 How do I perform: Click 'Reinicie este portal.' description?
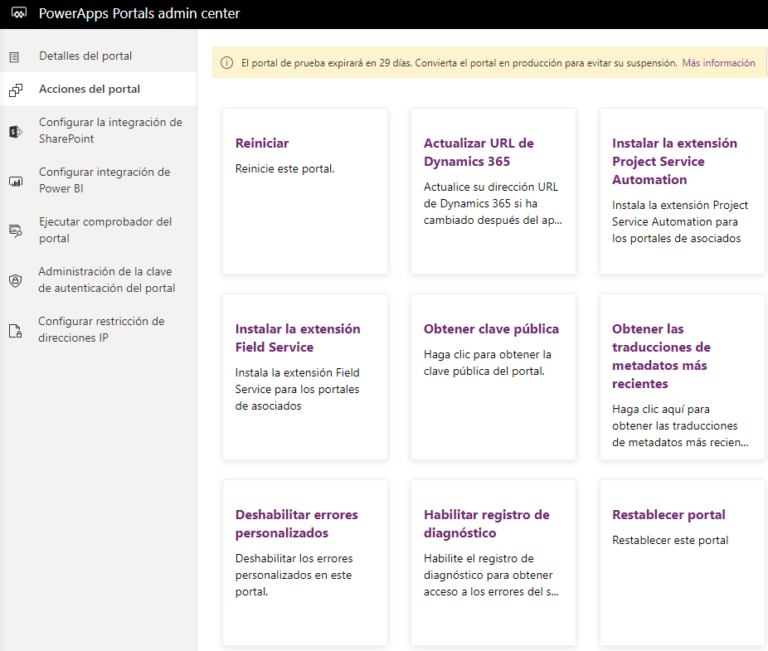tap(285, 169)
